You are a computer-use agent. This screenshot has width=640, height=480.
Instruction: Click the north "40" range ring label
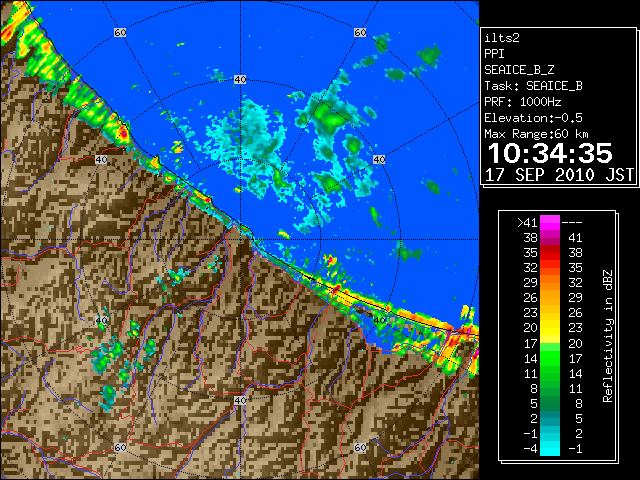coord(240,79)
